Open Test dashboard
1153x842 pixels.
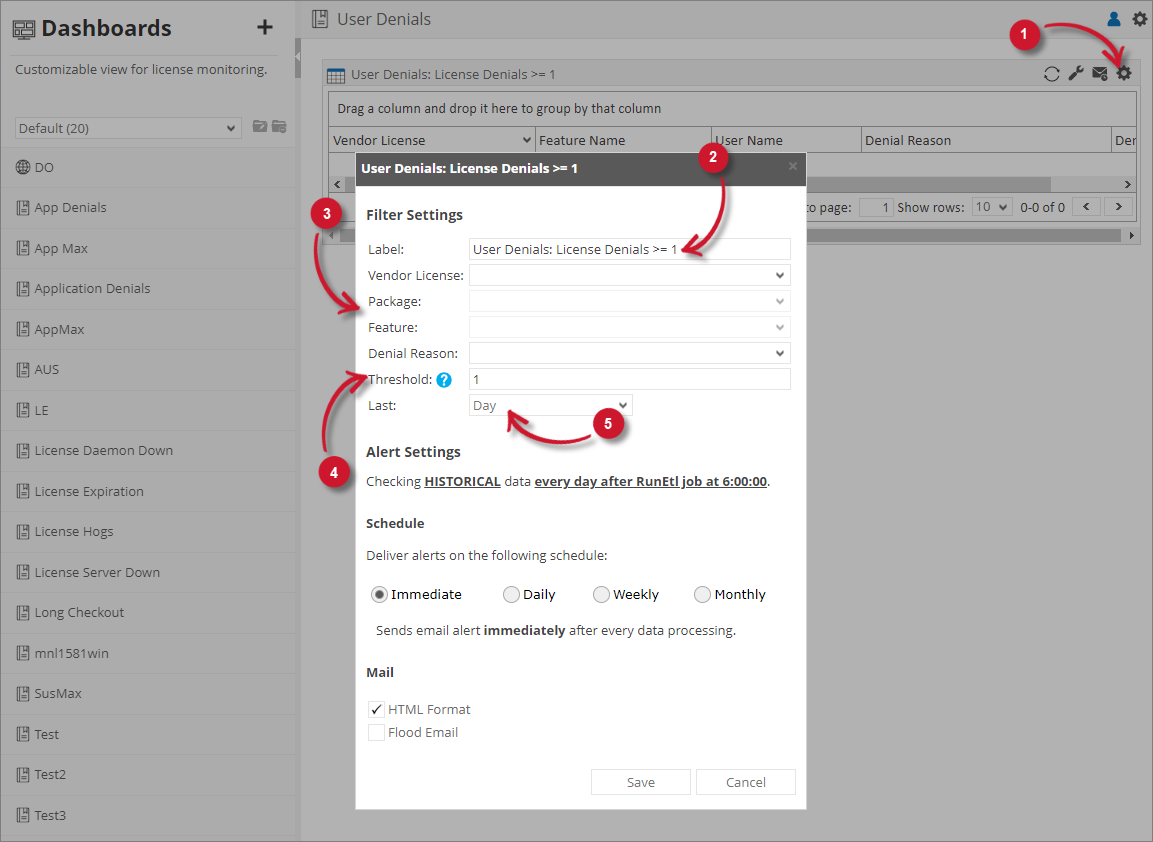(x=147, y=734)
